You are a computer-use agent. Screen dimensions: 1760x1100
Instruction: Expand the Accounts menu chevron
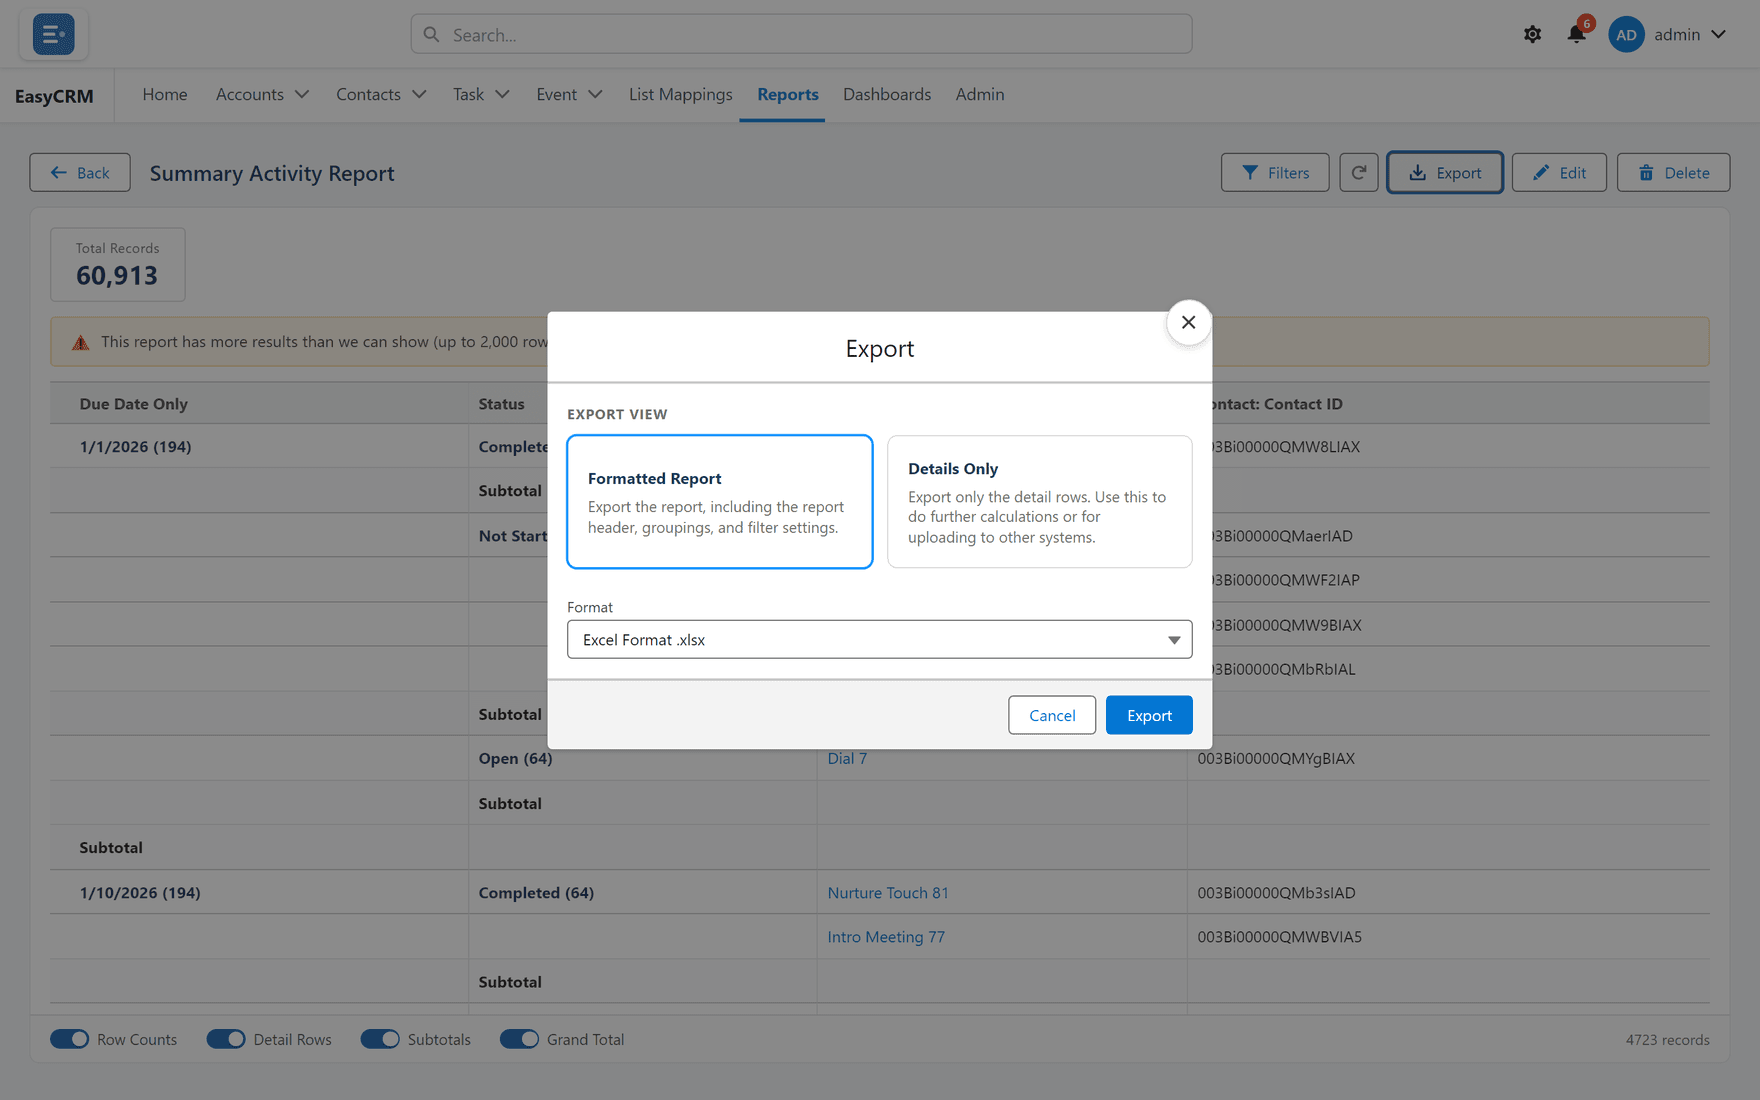[302, 94]
